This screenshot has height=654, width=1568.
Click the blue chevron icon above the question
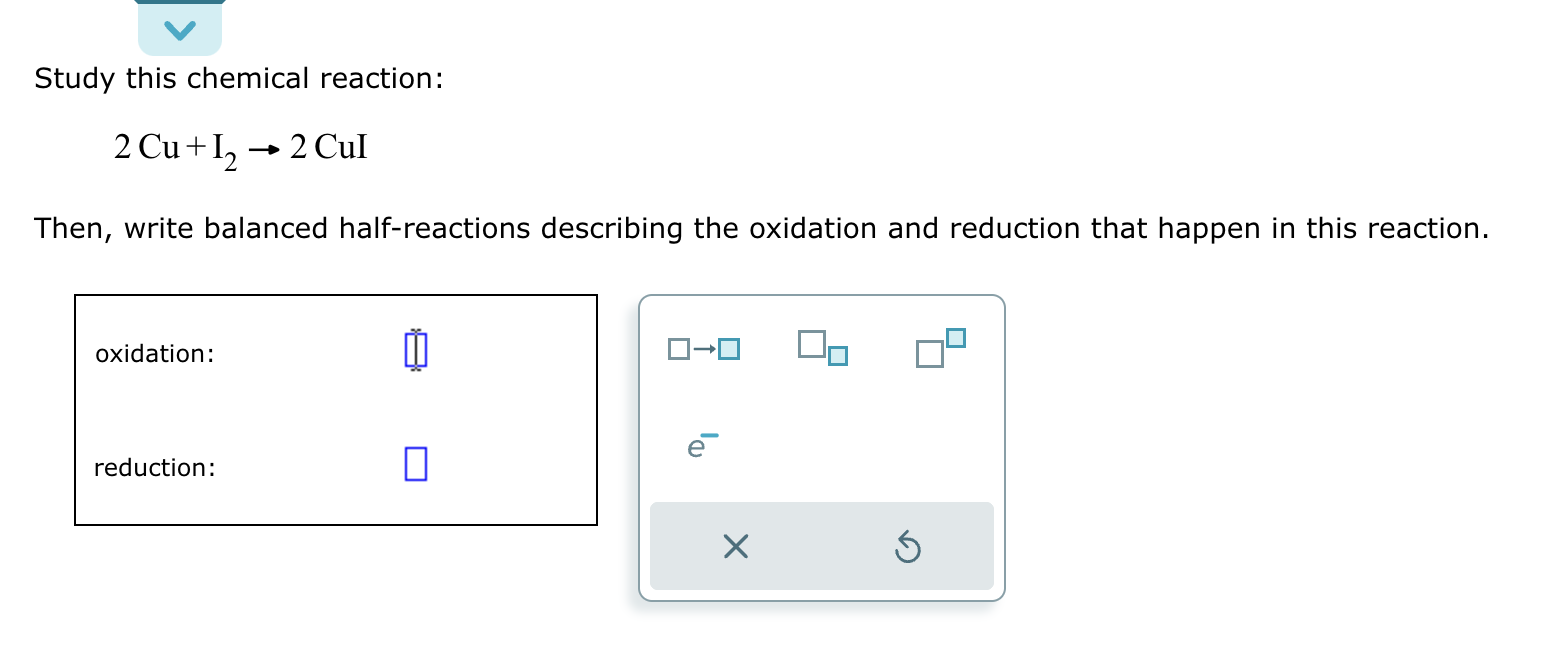(180, 29)
